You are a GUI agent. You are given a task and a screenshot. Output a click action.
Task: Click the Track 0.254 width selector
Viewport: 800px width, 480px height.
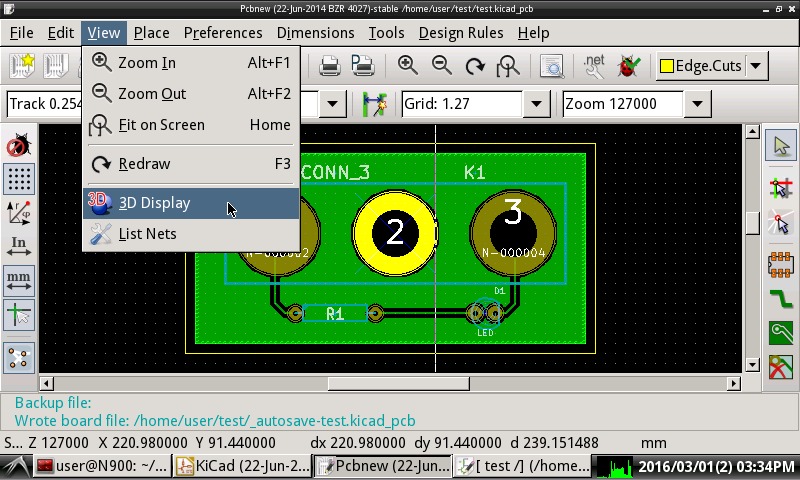[x=45, y=104]
